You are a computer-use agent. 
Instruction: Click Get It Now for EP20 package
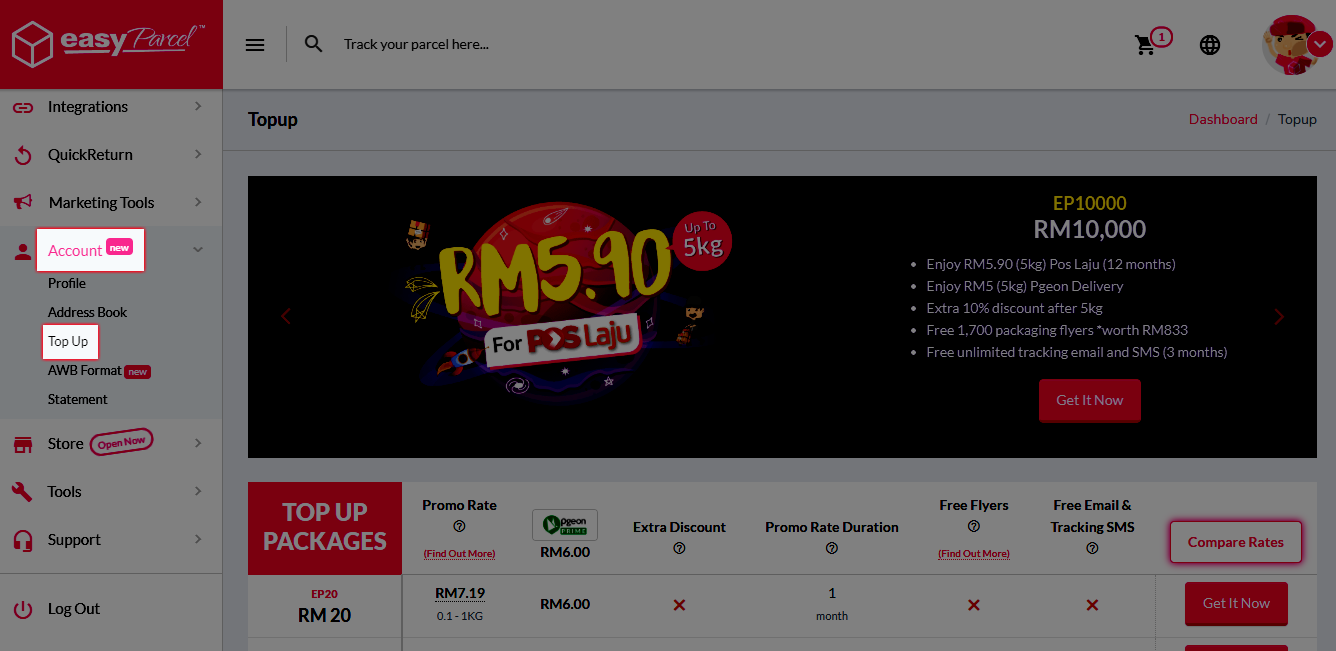coord(1236,603)
